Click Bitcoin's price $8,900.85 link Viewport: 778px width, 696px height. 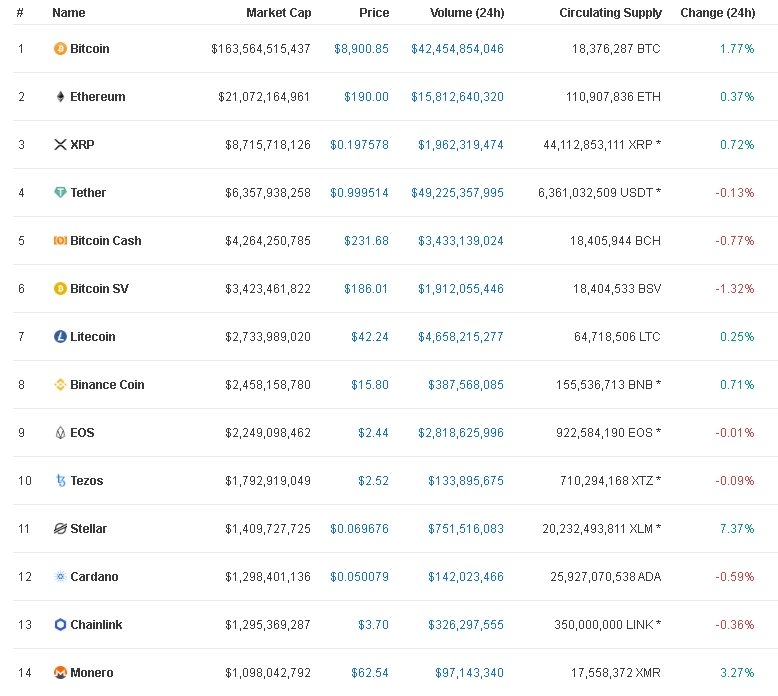click(361, 49)
